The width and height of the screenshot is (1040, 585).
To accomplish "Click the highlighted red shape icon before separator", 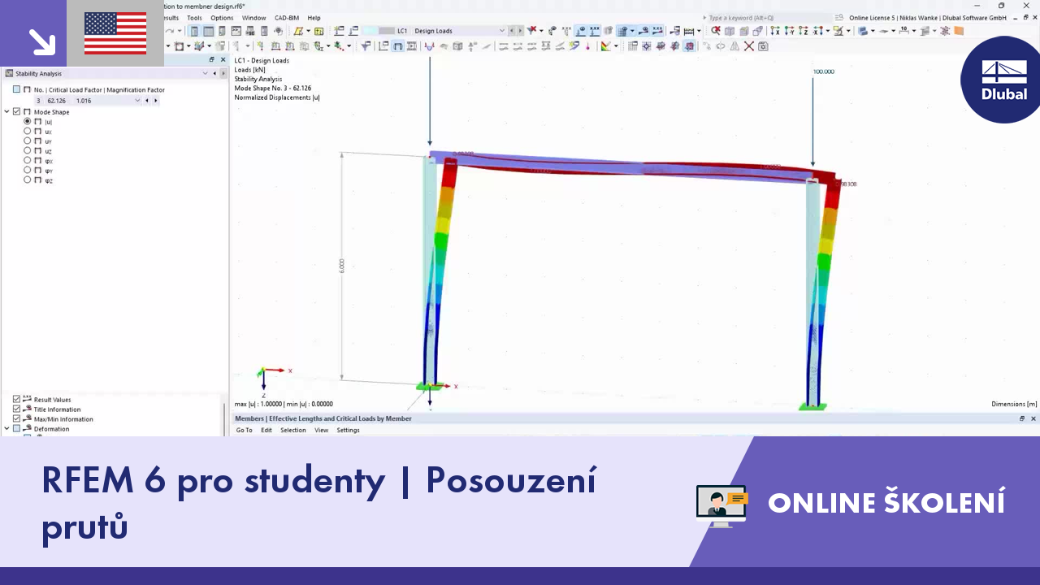I will (689, 46).
